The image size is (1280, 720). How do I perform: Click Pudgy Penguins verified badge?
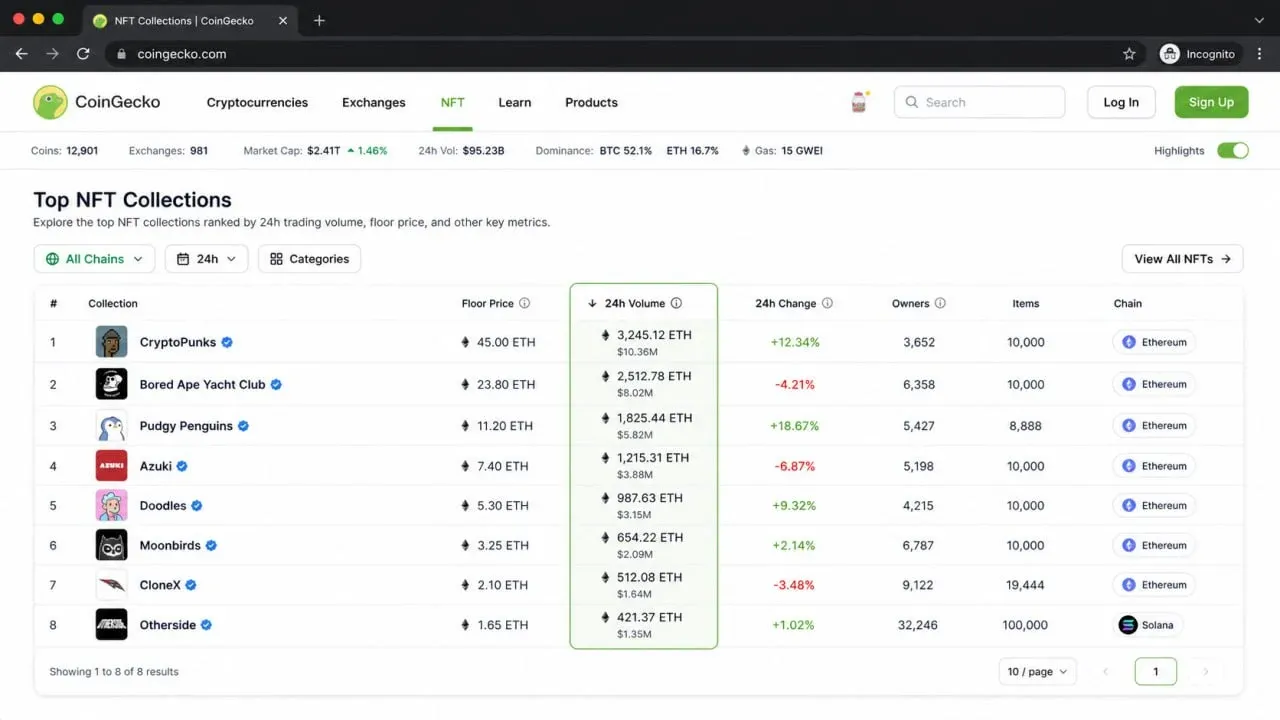click(243, 426)
